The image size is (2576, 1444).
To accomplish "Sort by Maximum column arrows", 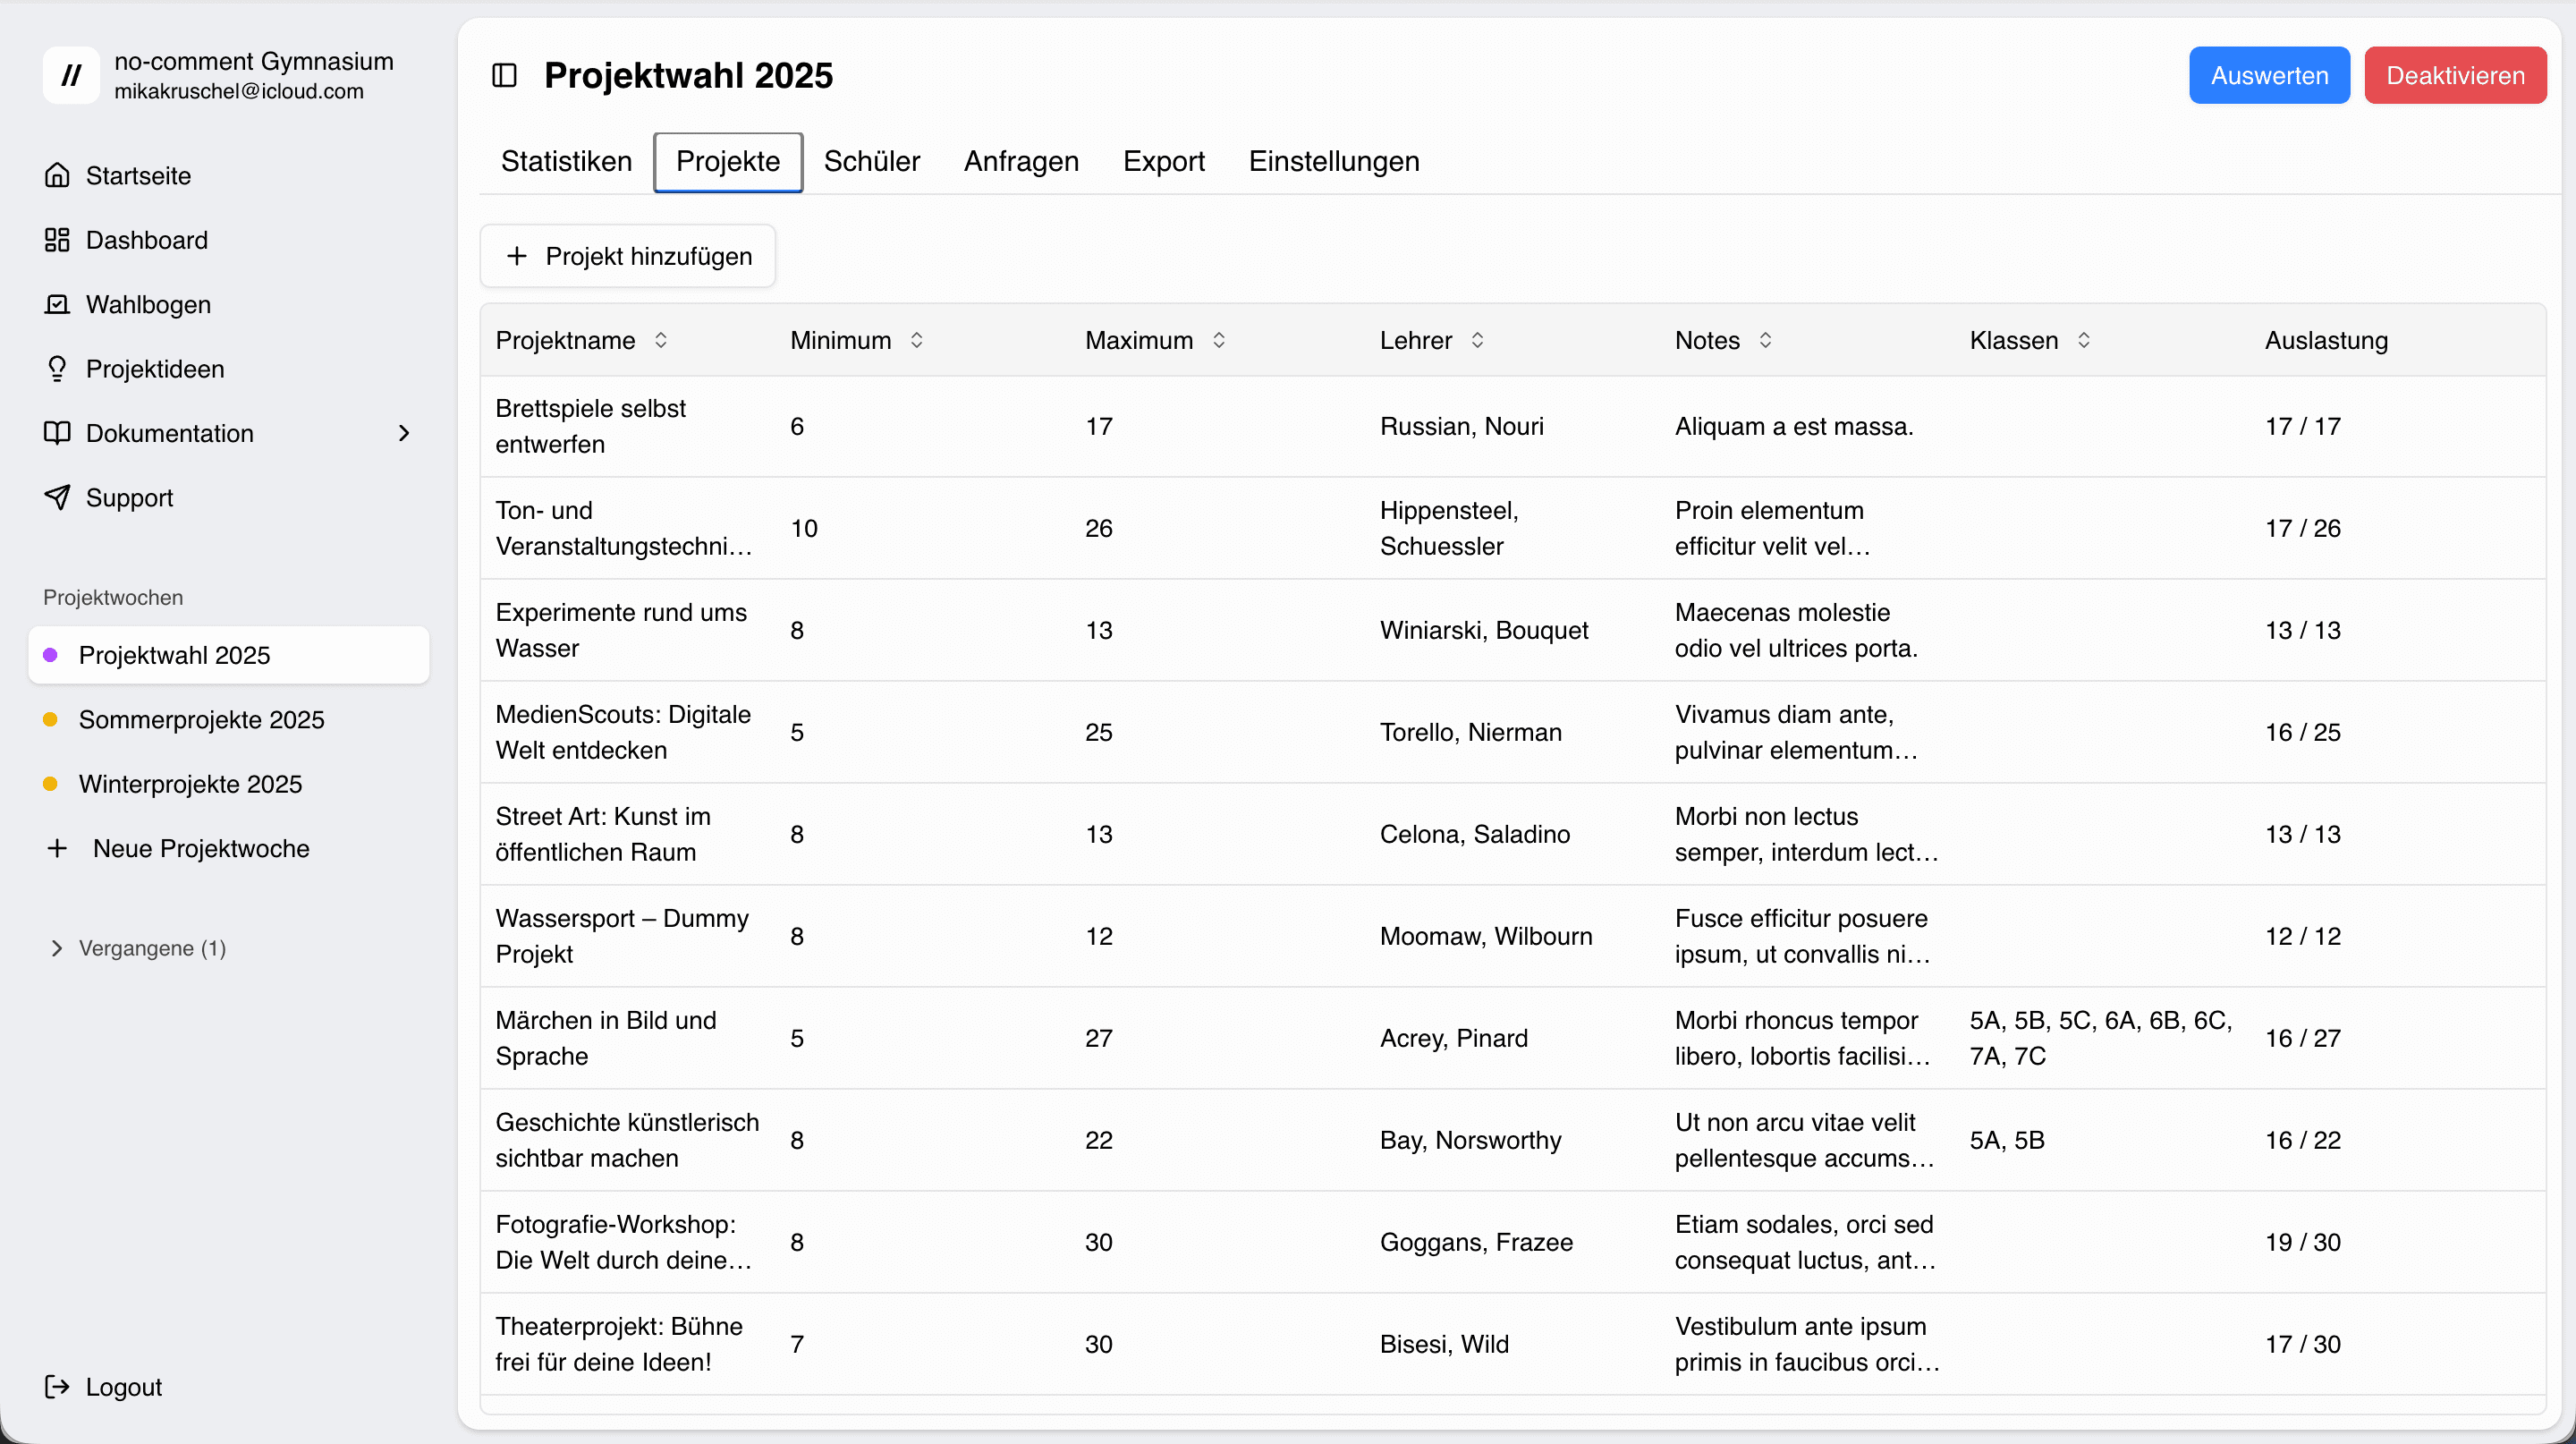I will click(1219, 340).
